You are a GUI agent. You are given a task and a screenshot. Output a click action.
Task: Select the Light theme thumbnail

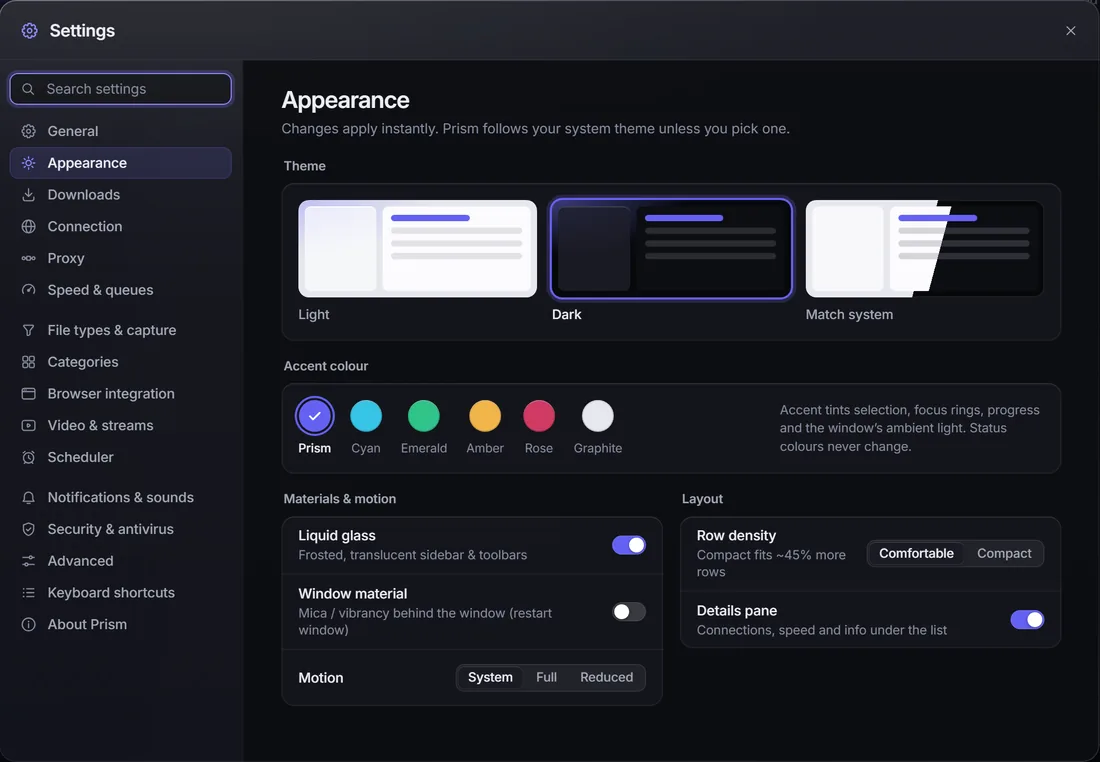pos(417,249)
